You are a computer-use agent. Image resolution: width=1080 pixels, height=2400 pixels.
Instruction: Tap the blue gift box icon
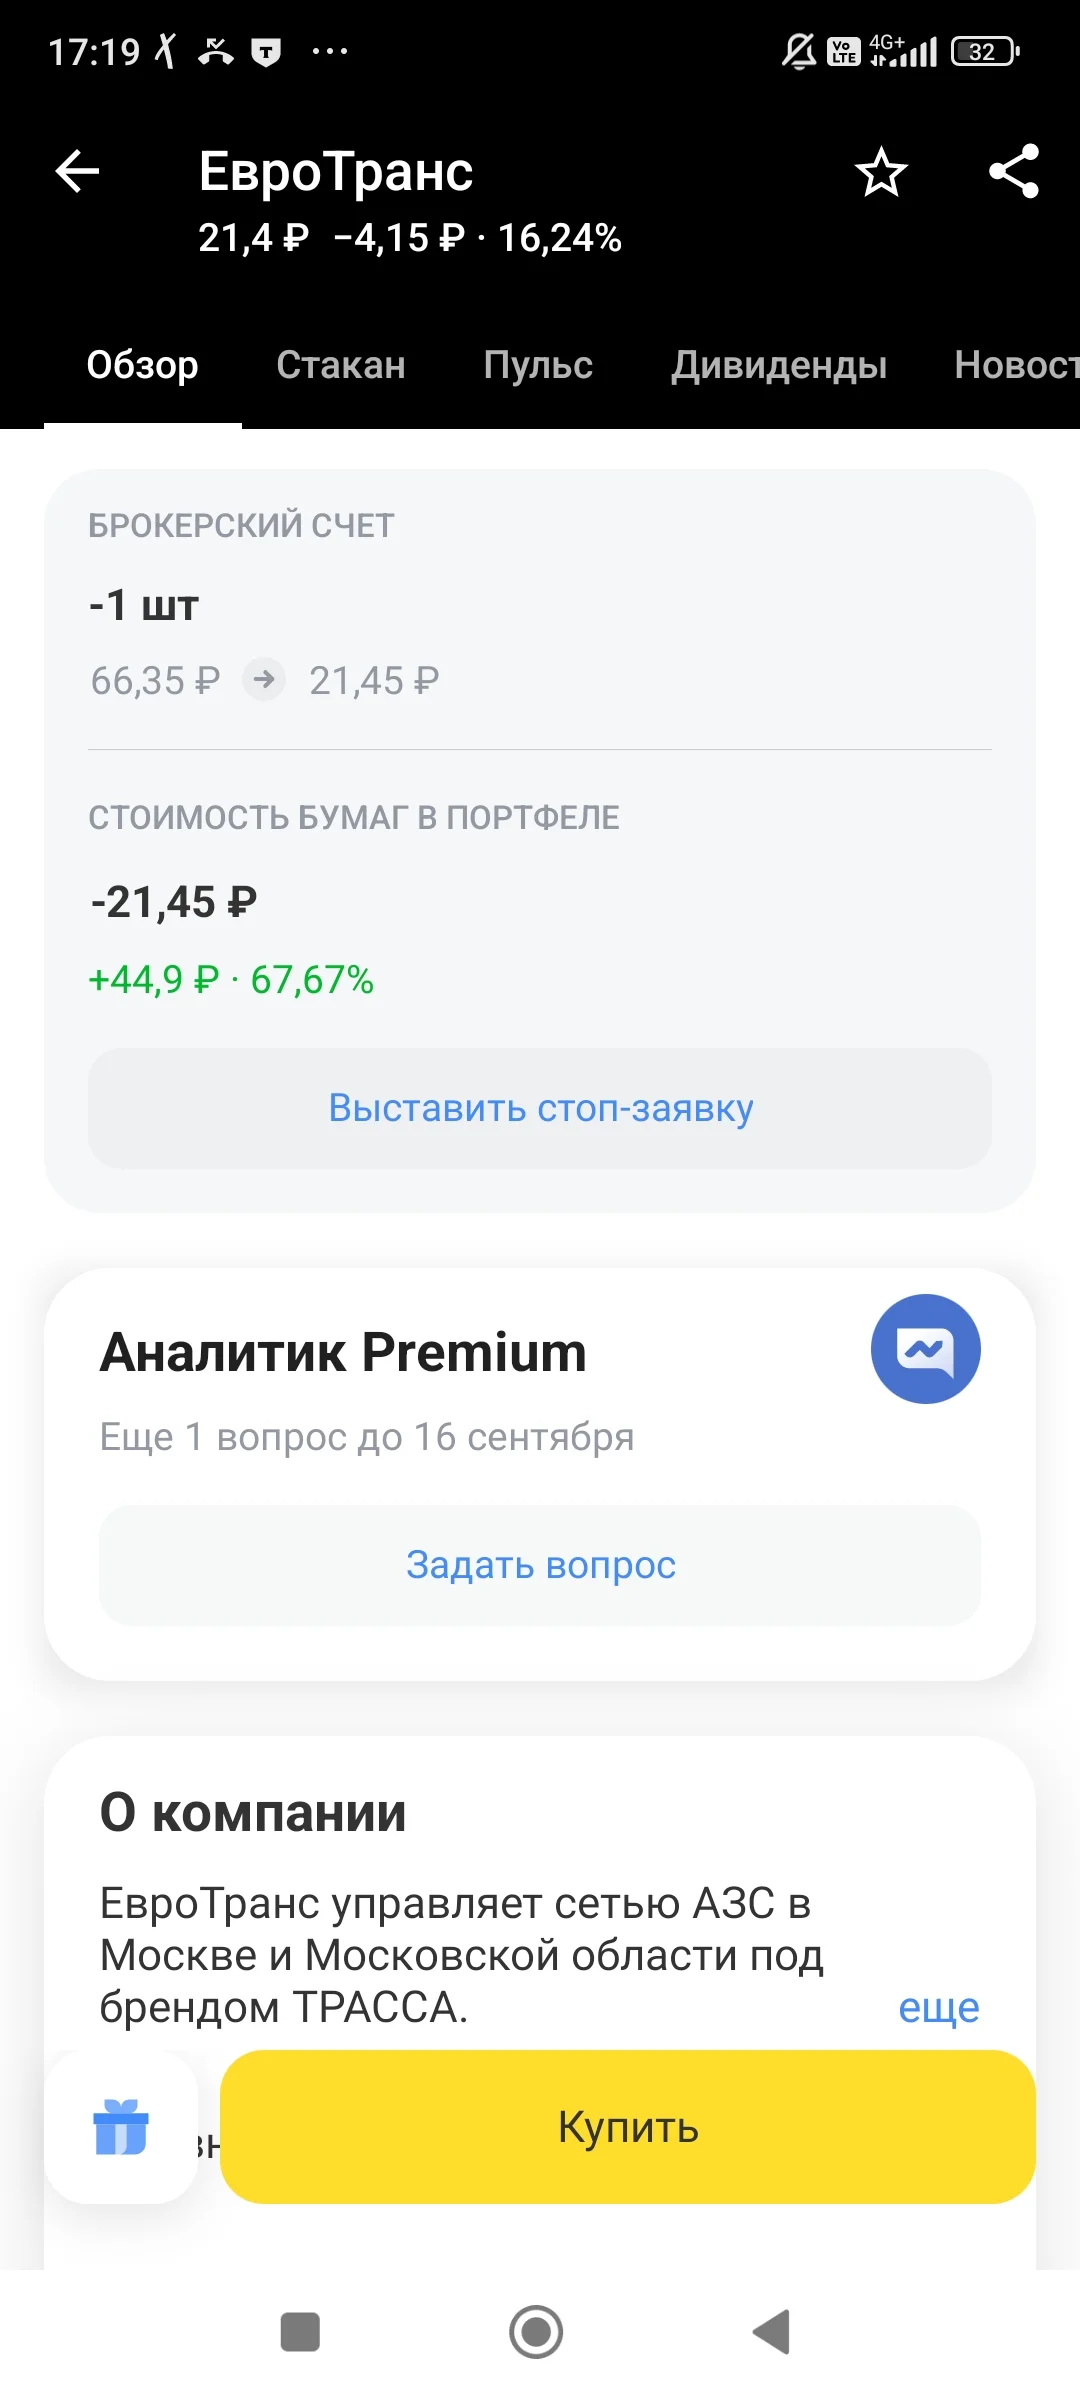[x=121, y=2127]
